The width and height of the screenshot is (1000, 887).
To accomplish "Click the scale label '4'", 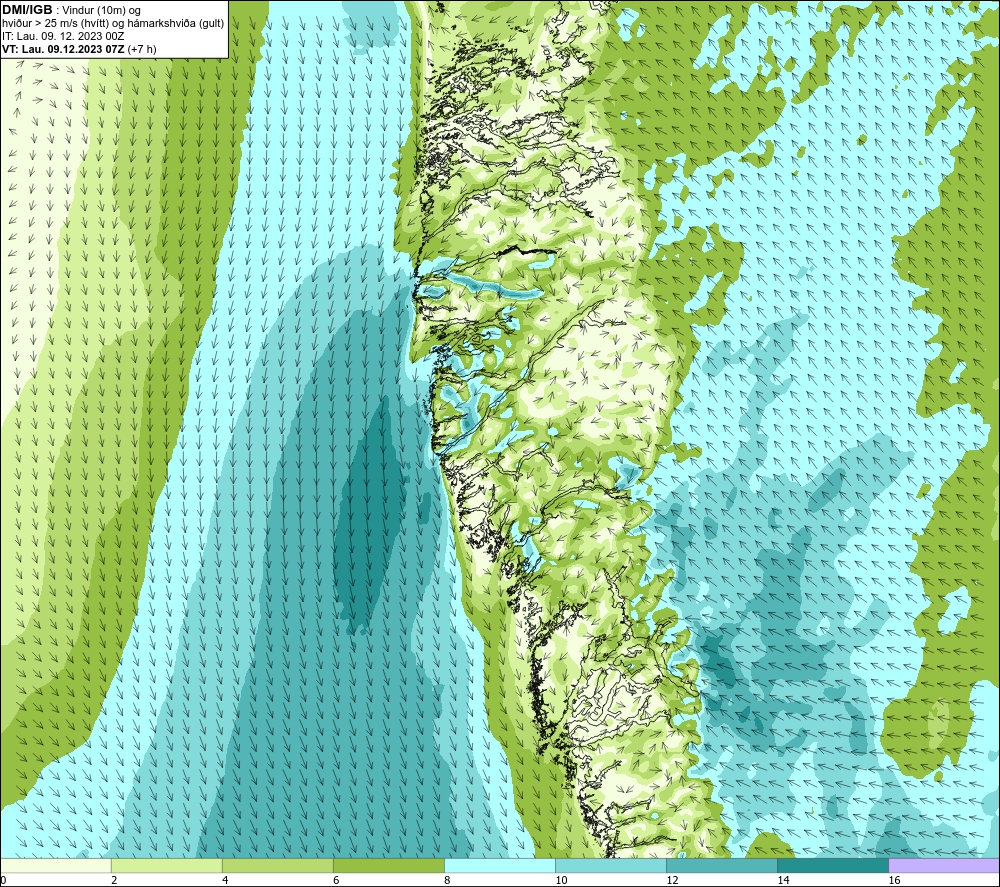I will pyautogui.click(x=225, y=881).
